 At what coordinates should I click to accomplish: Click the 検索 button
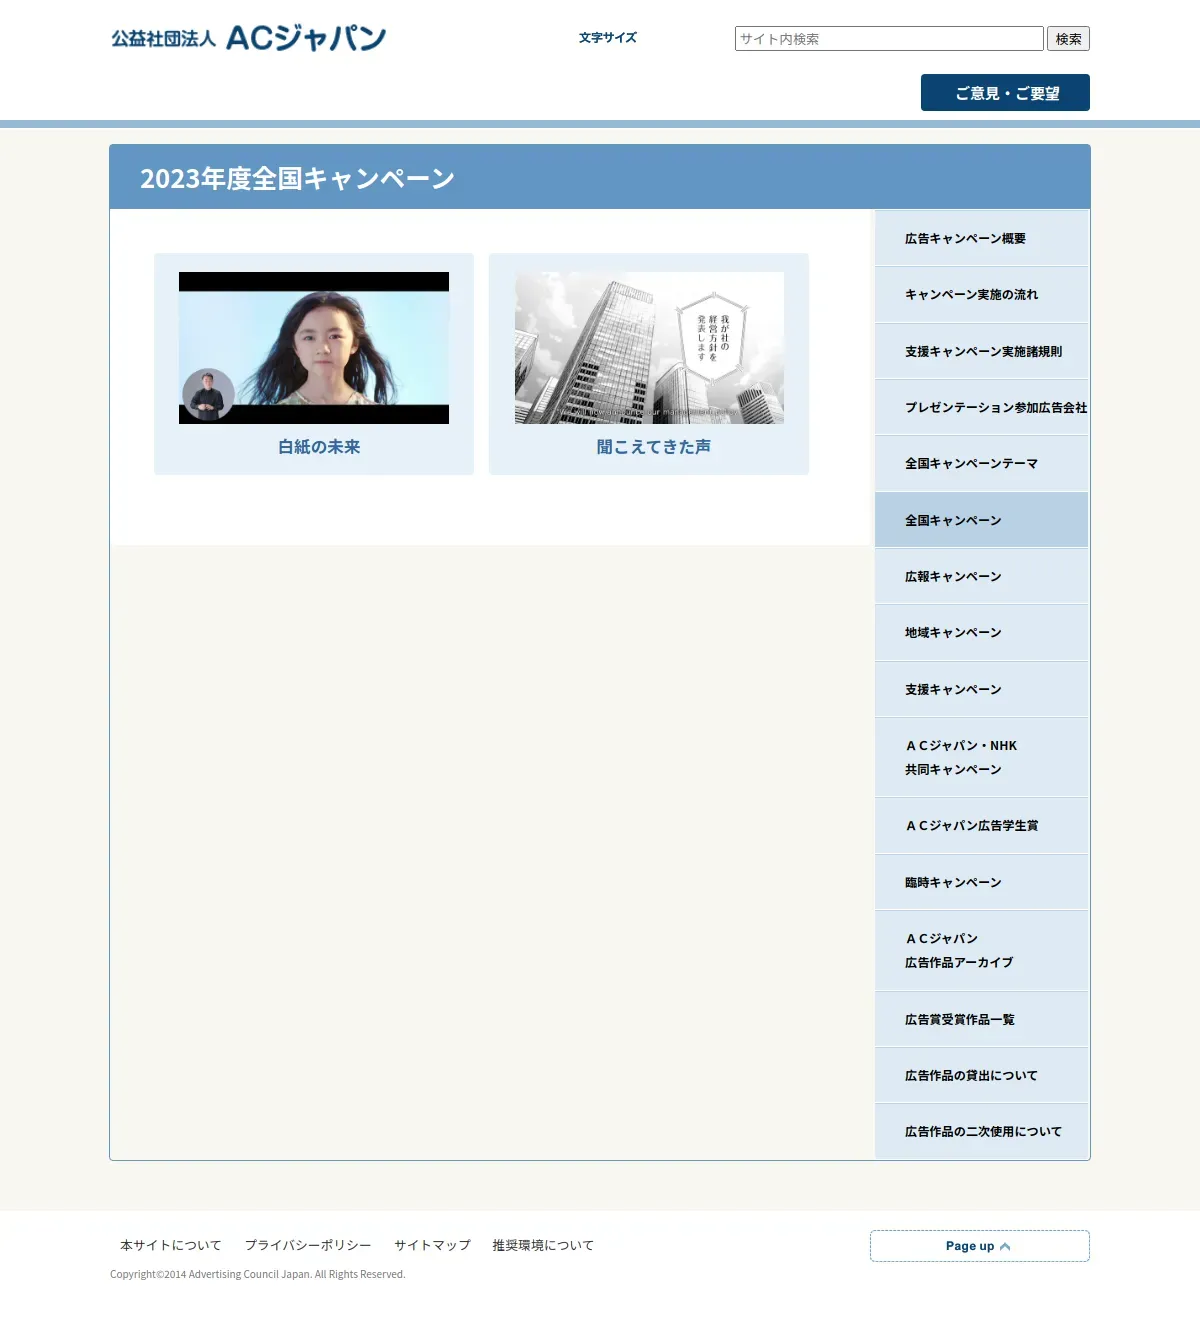[1068, 39]
